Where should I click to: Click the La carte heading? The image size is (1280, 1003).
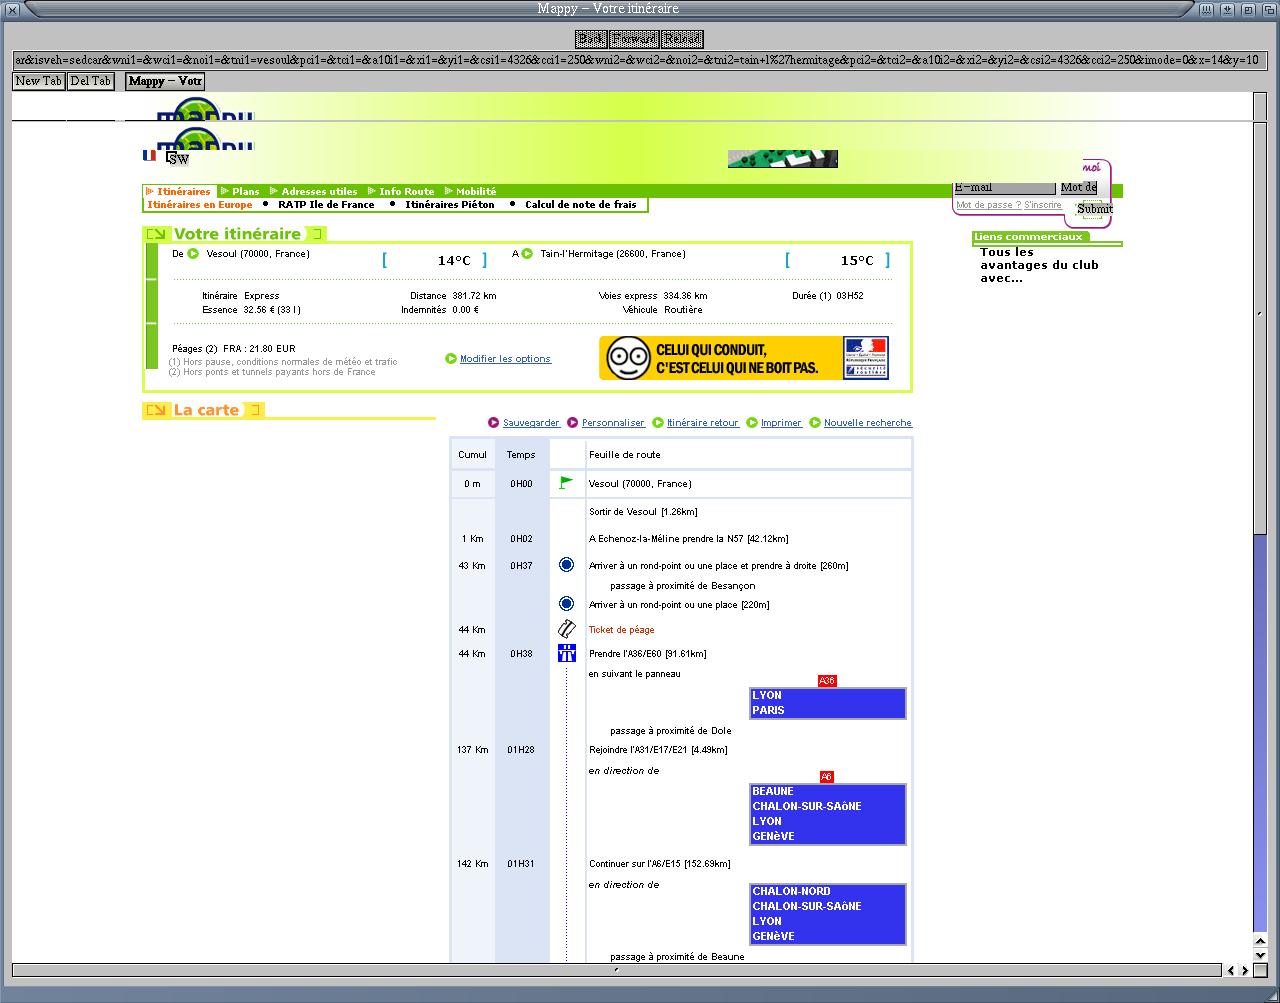pos(206,410)
